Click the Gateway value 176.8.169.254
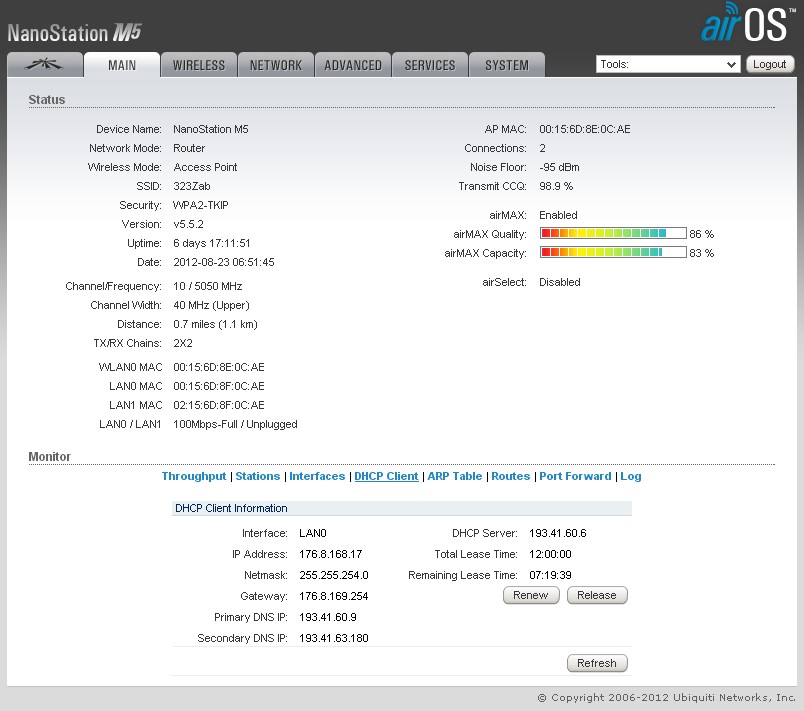The height and width of the screenshot is (711, 804). click(334, 596)
